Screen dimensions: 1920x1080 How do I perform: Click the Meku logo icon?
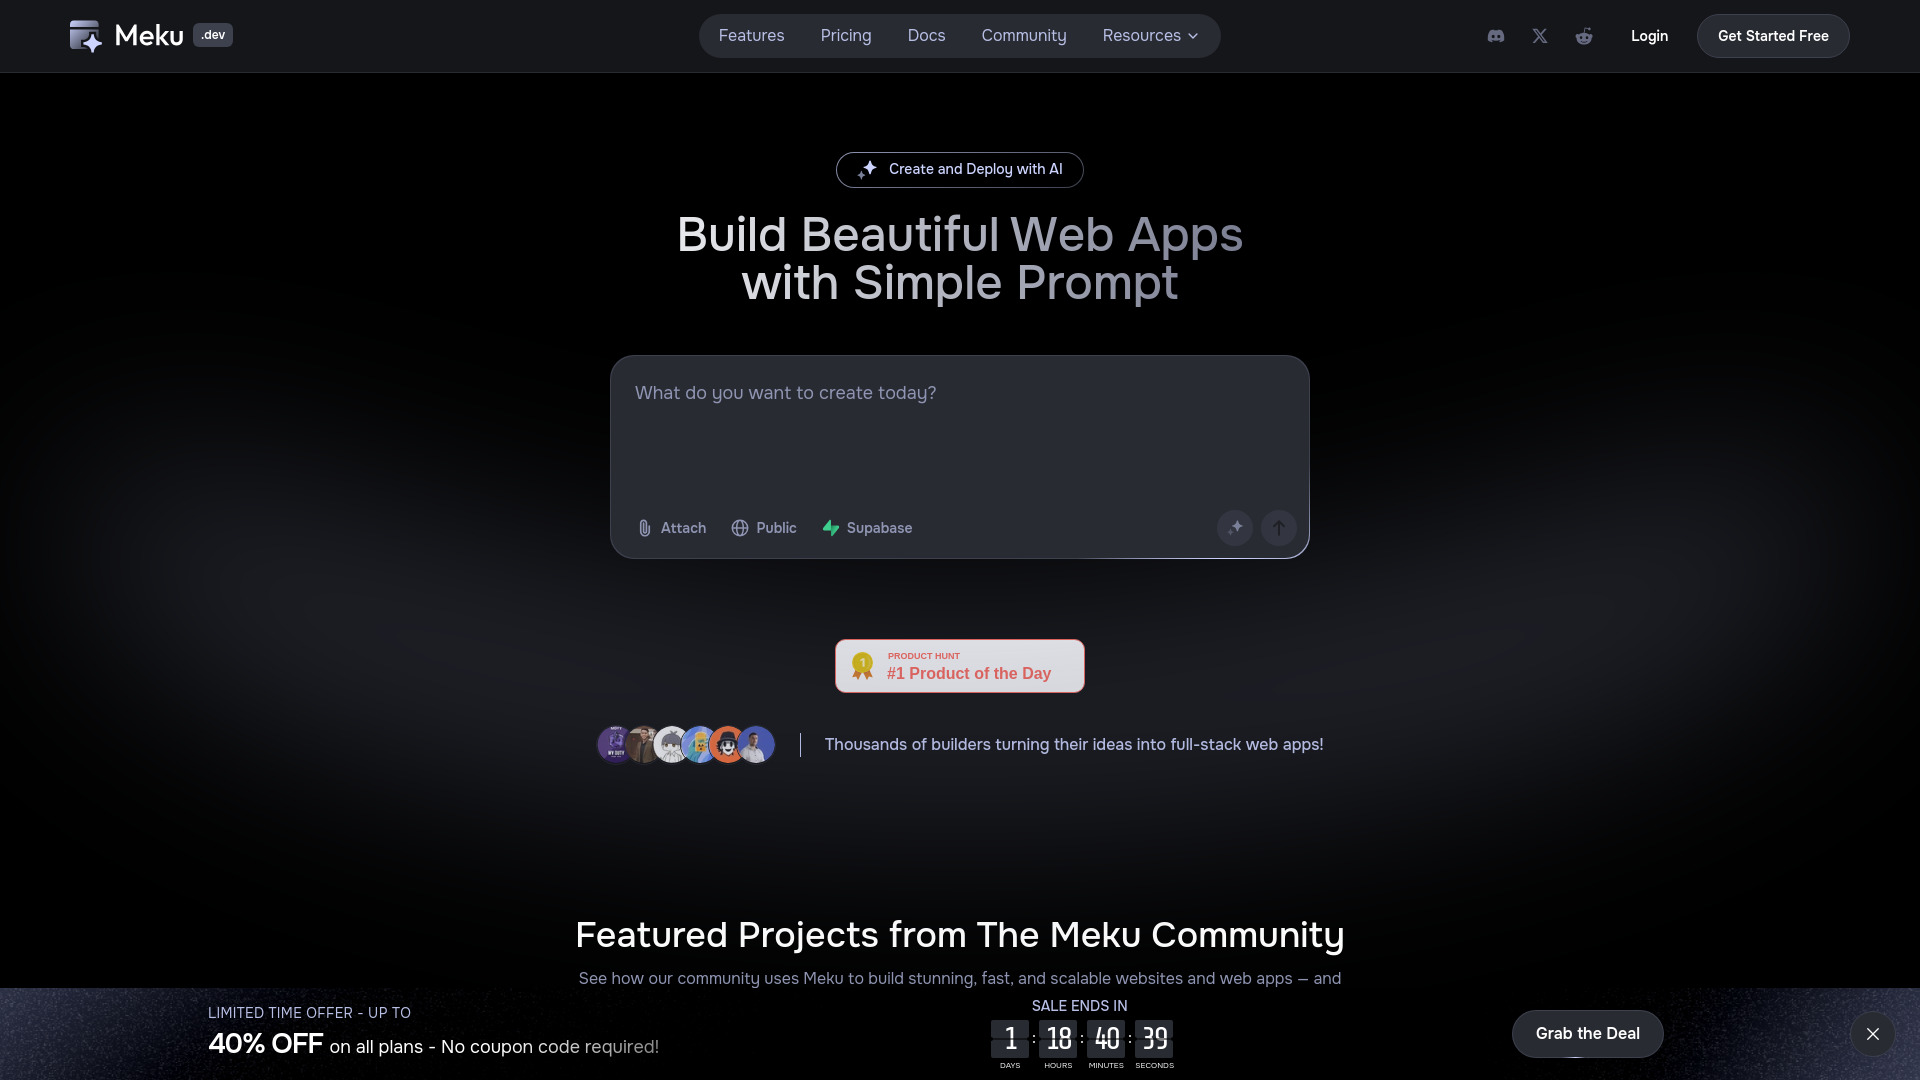[x=85, y=35]
